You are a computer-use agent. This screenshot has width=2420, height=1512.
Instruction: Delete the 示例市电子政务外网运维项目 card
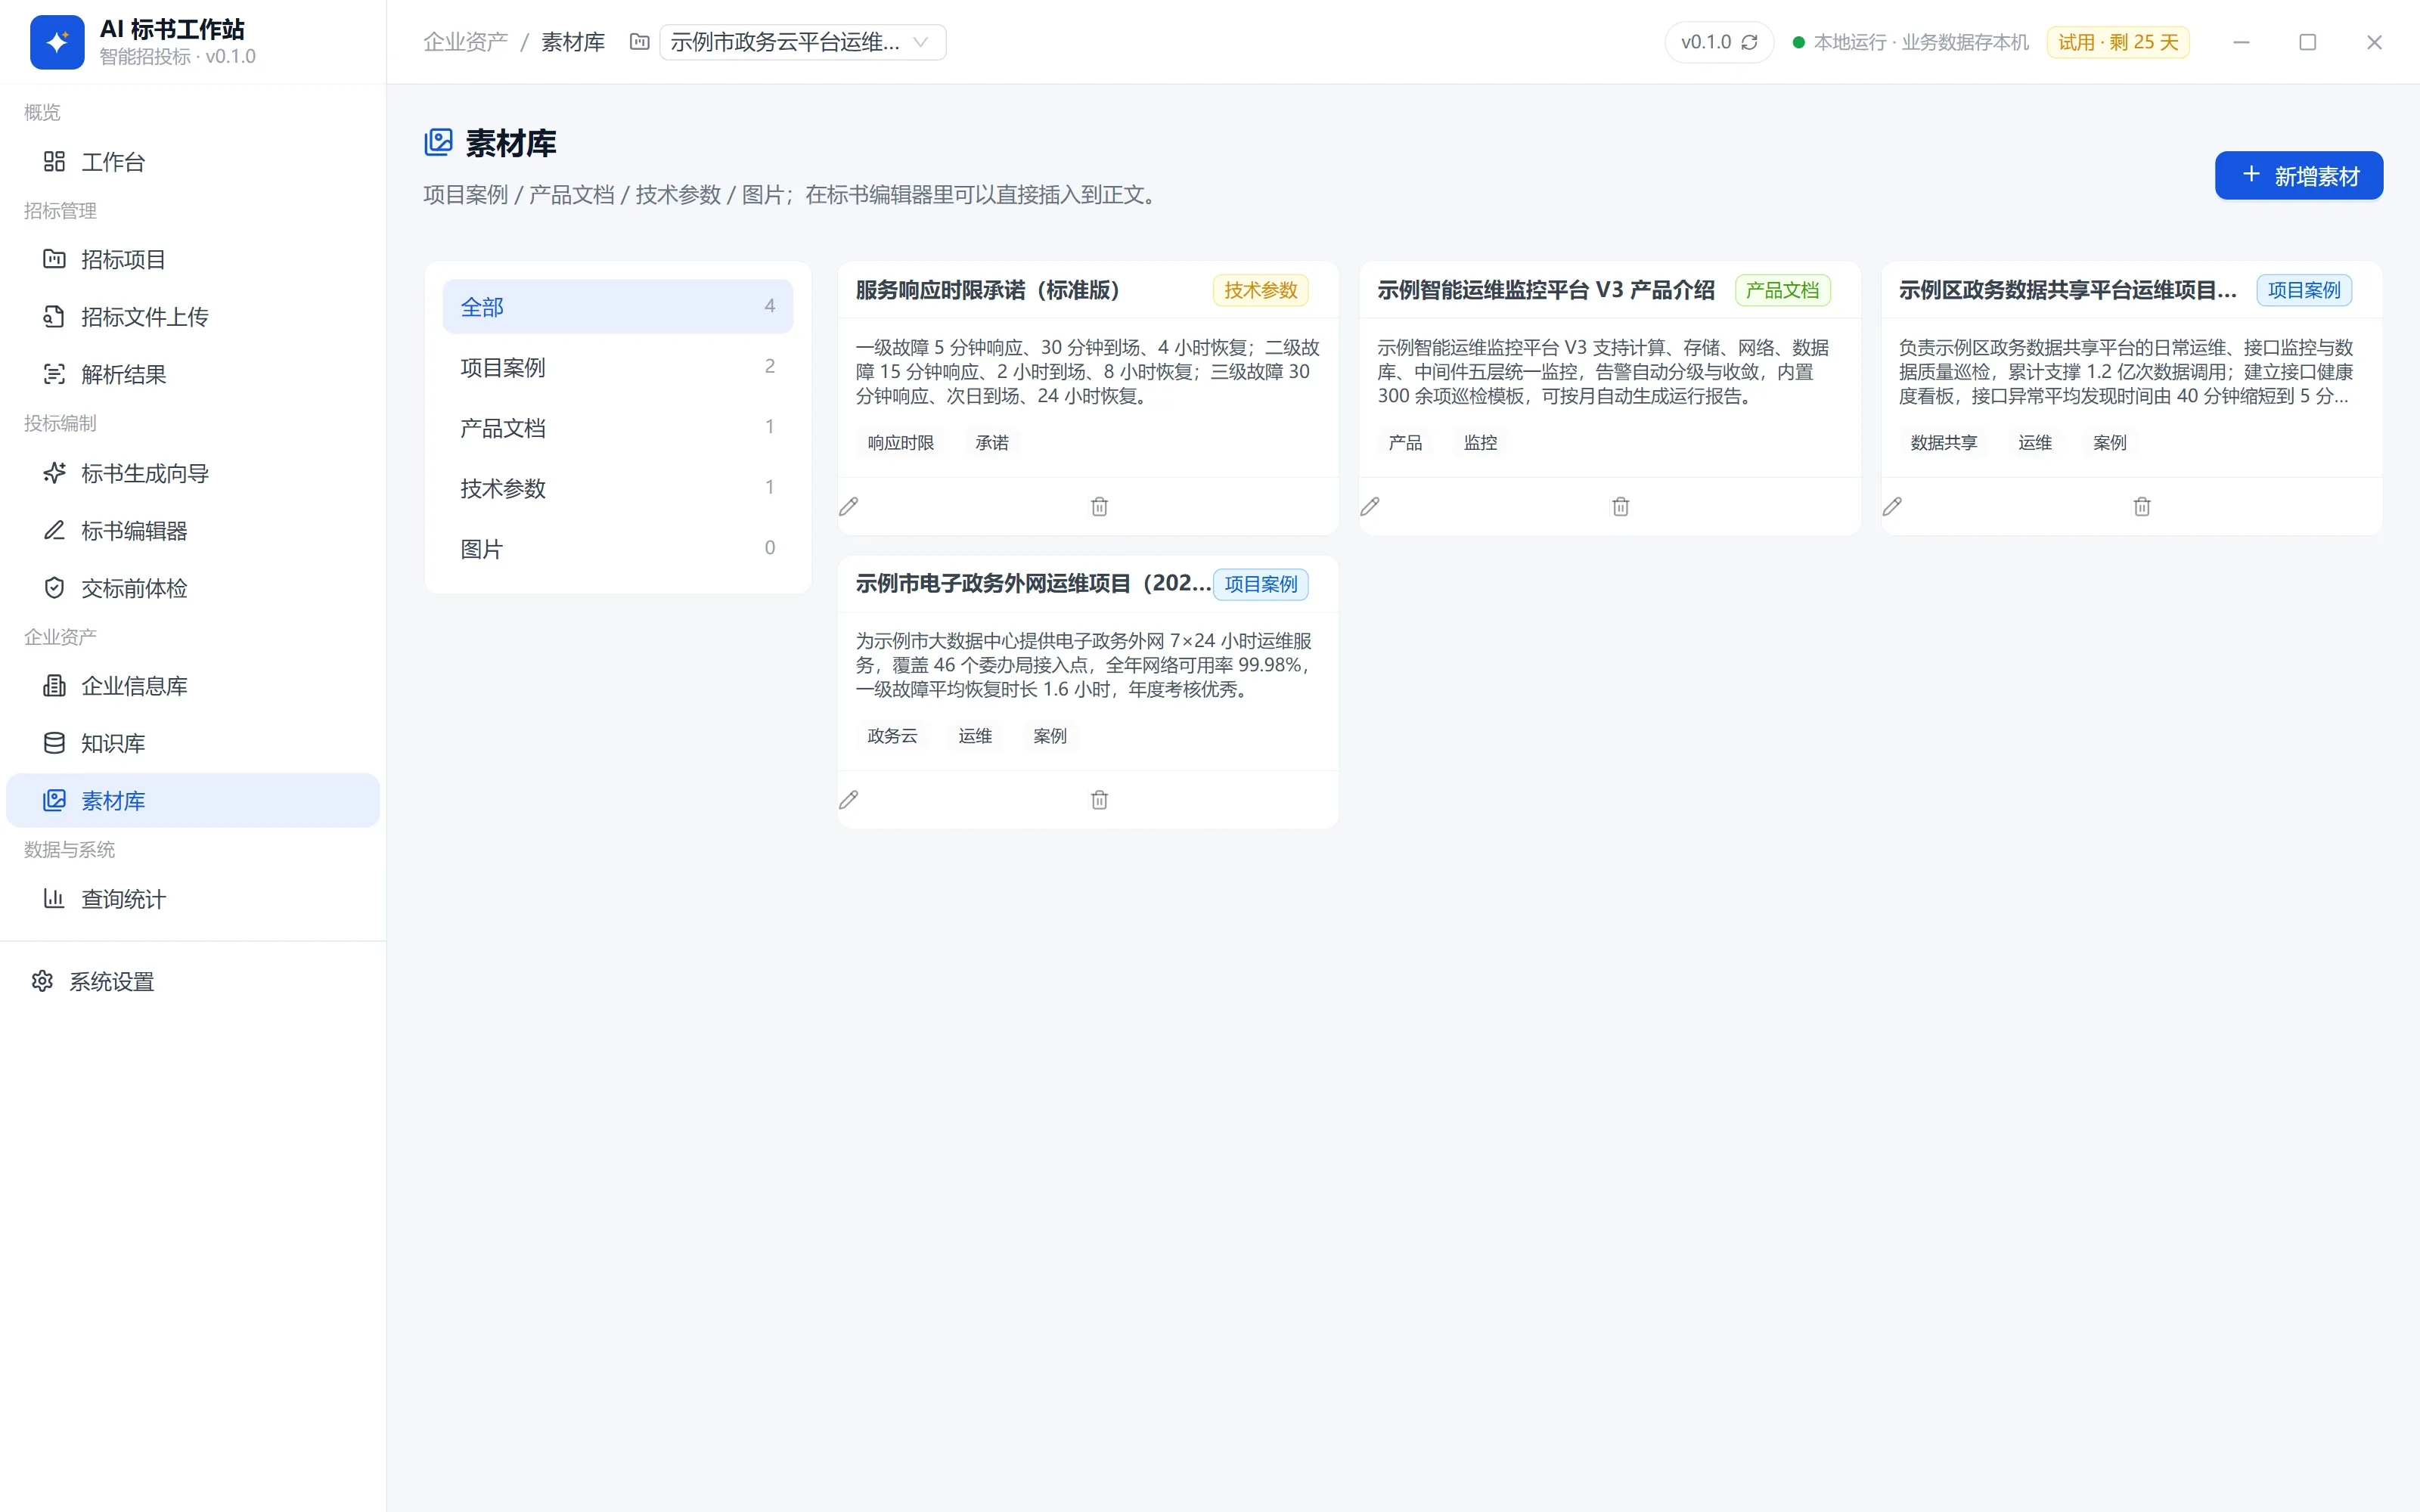pos(1099,799)
